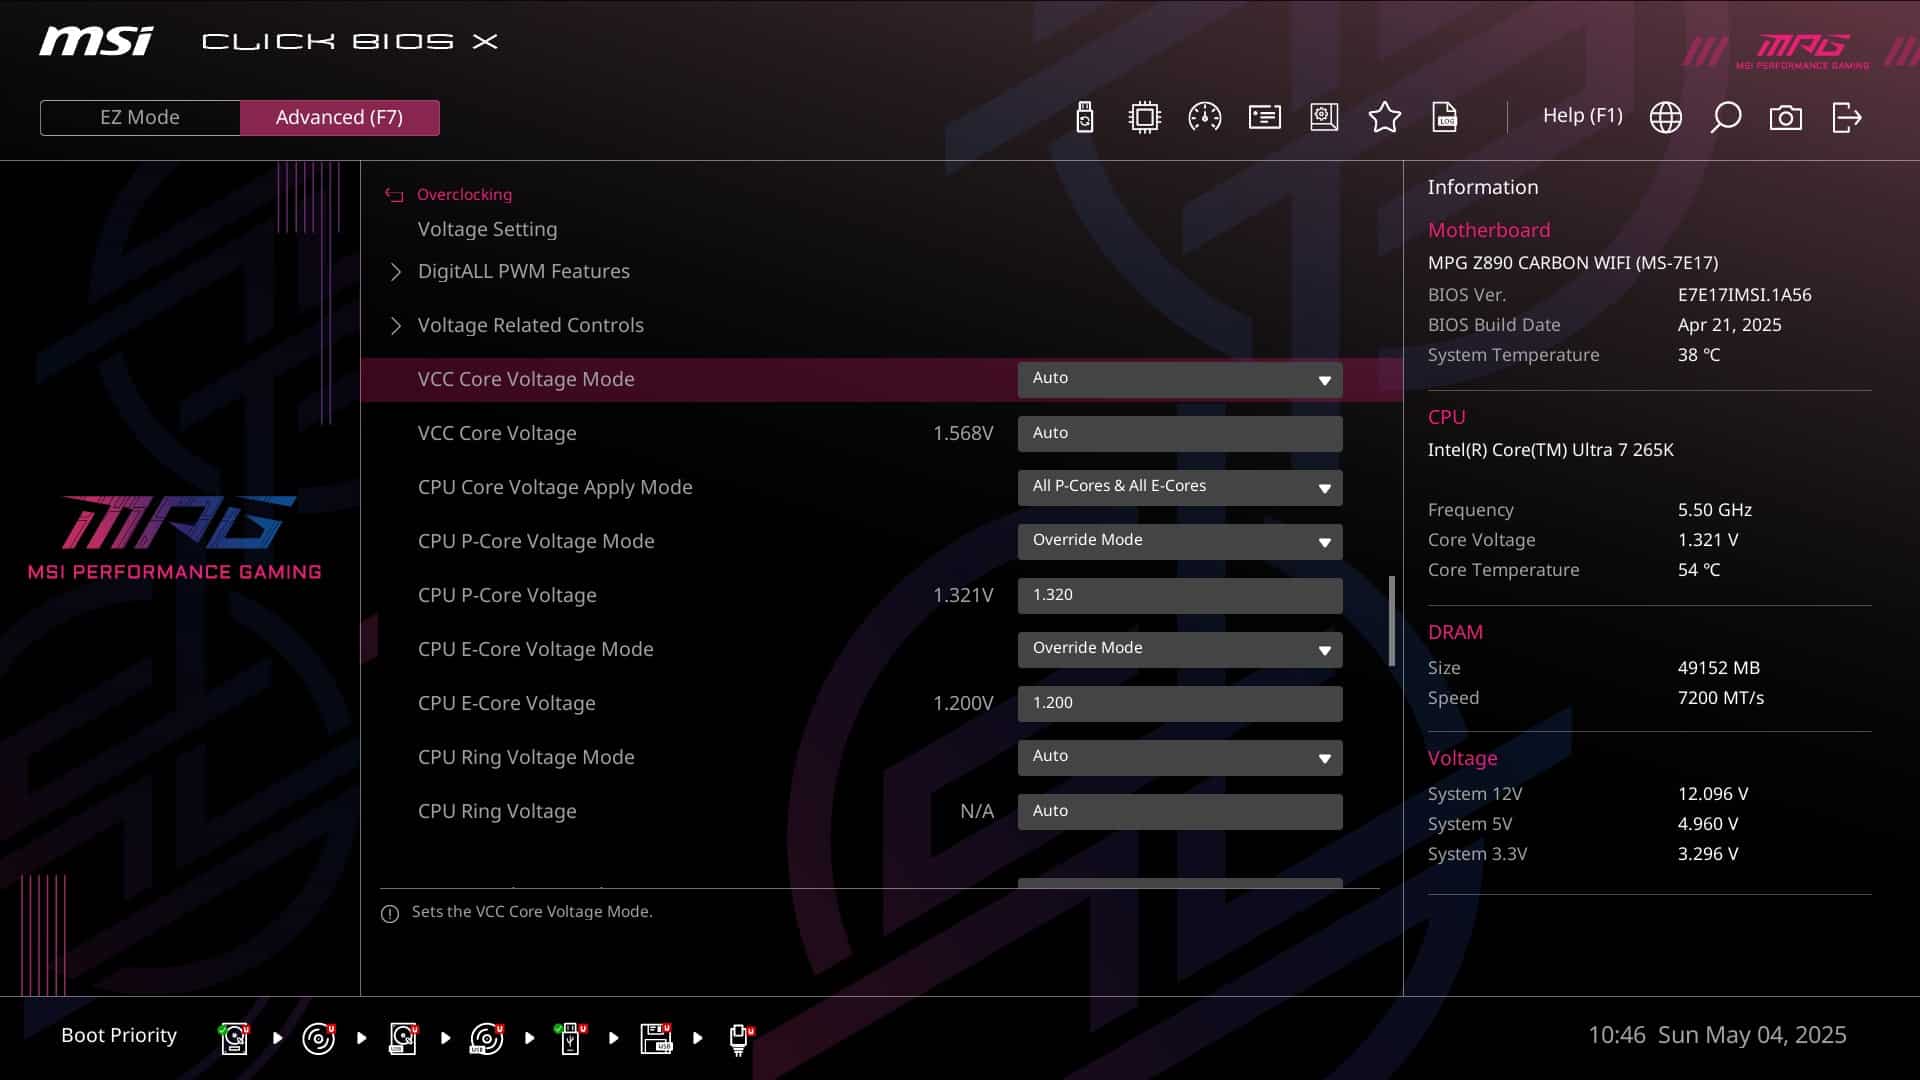Viewport: 1920px width, 1080px height.
Task: Go back via Overclocking breadcrumb
Action: tap(464, 194)
